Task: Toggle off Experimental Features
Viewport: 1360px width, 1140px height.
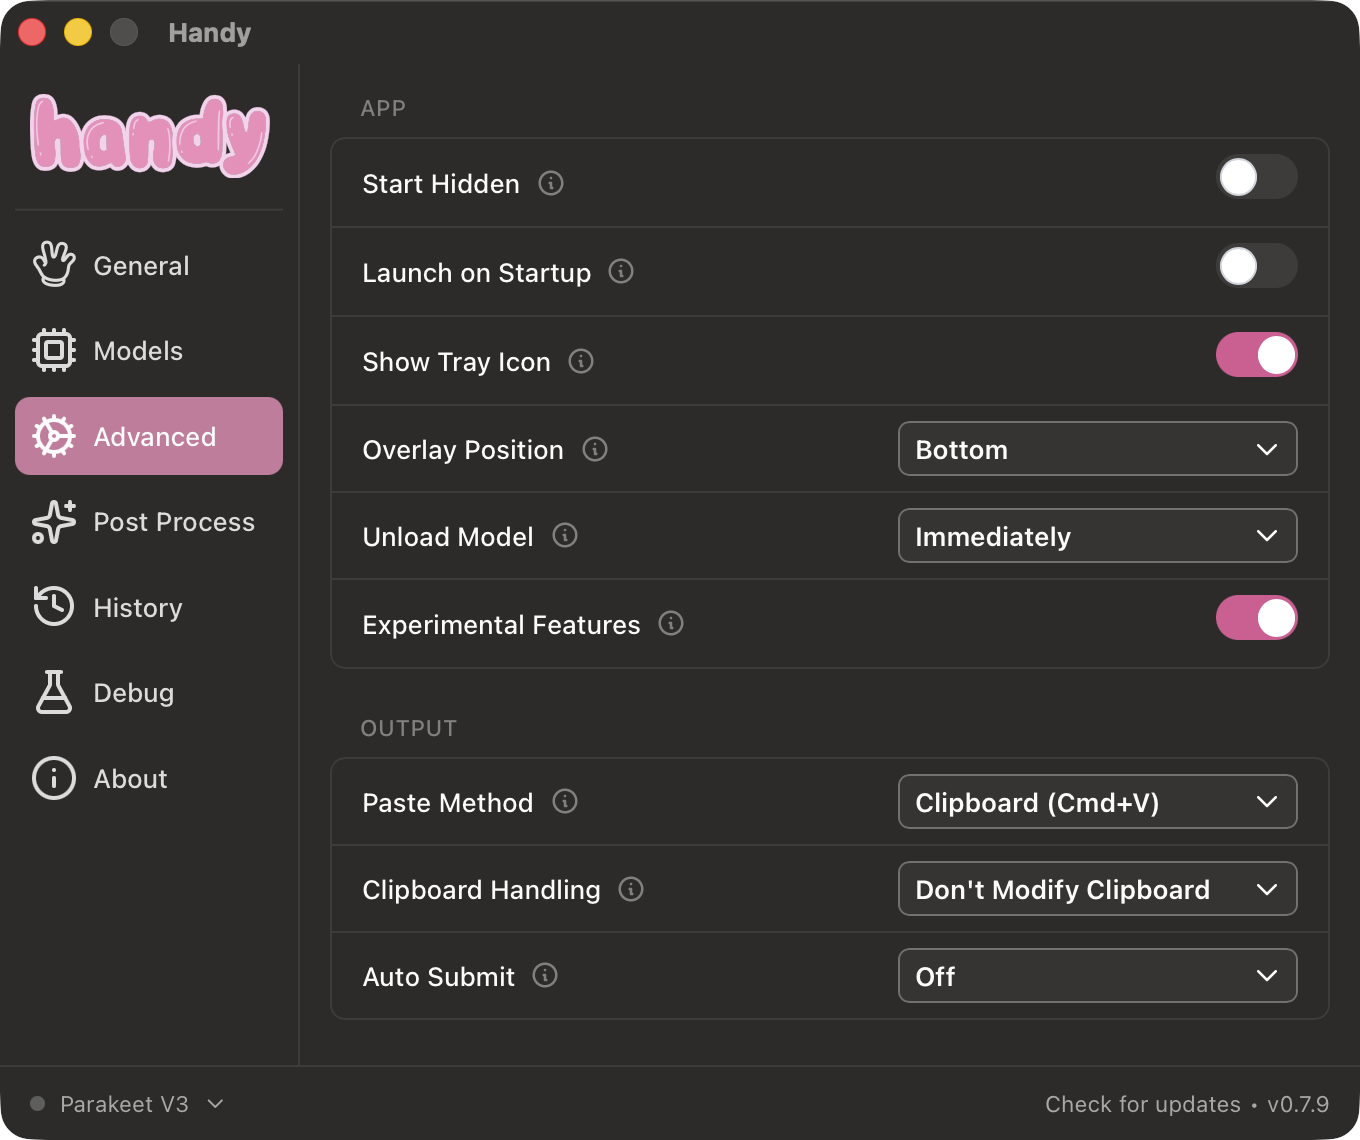Action: (1257, 618)
